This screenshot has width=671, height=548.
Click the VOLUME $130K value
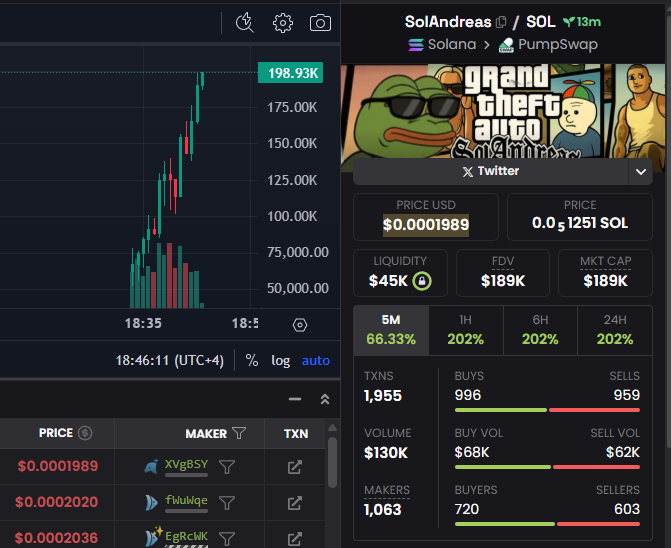[x=386, y=453]
